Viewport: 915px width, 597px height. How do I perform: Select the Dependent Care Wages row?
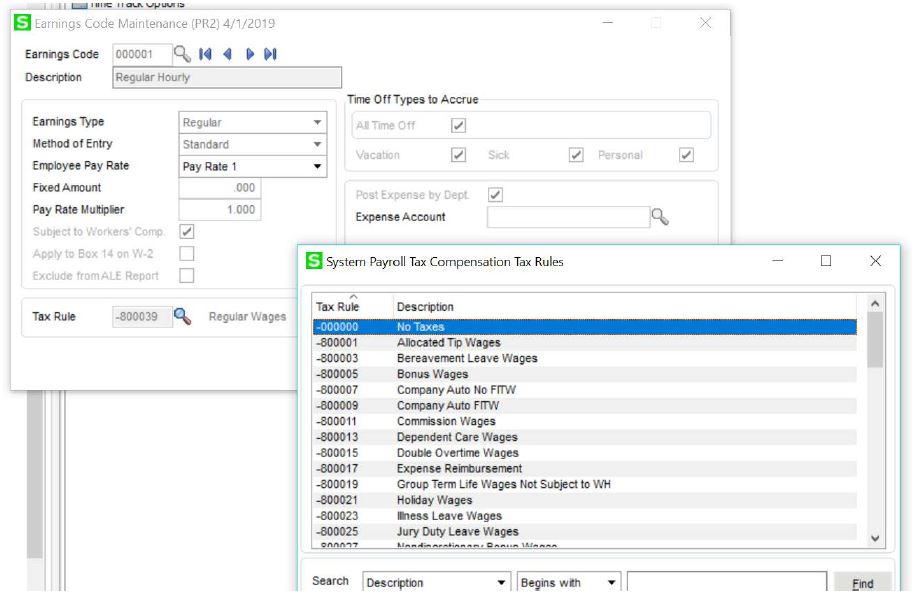click(585, 437)
